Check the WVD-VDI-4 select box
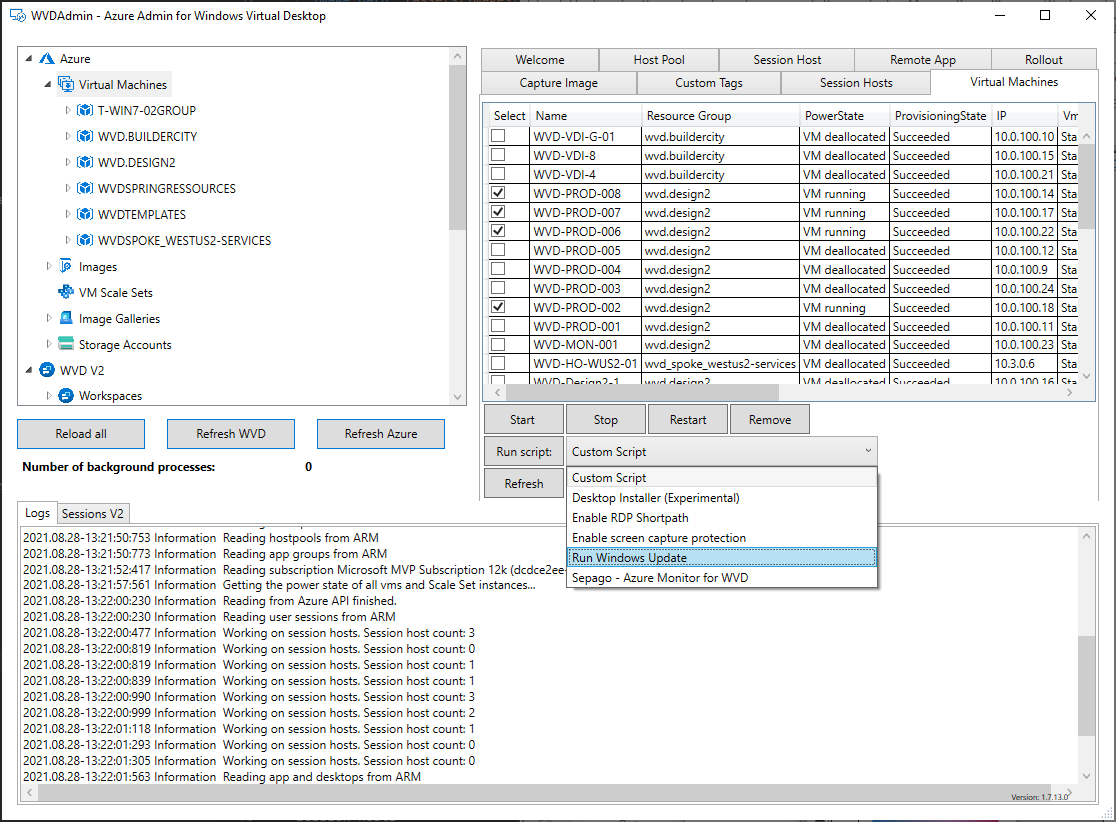Image resolution: width=1116 pixels, height=822 pixels. click(498, 174)
